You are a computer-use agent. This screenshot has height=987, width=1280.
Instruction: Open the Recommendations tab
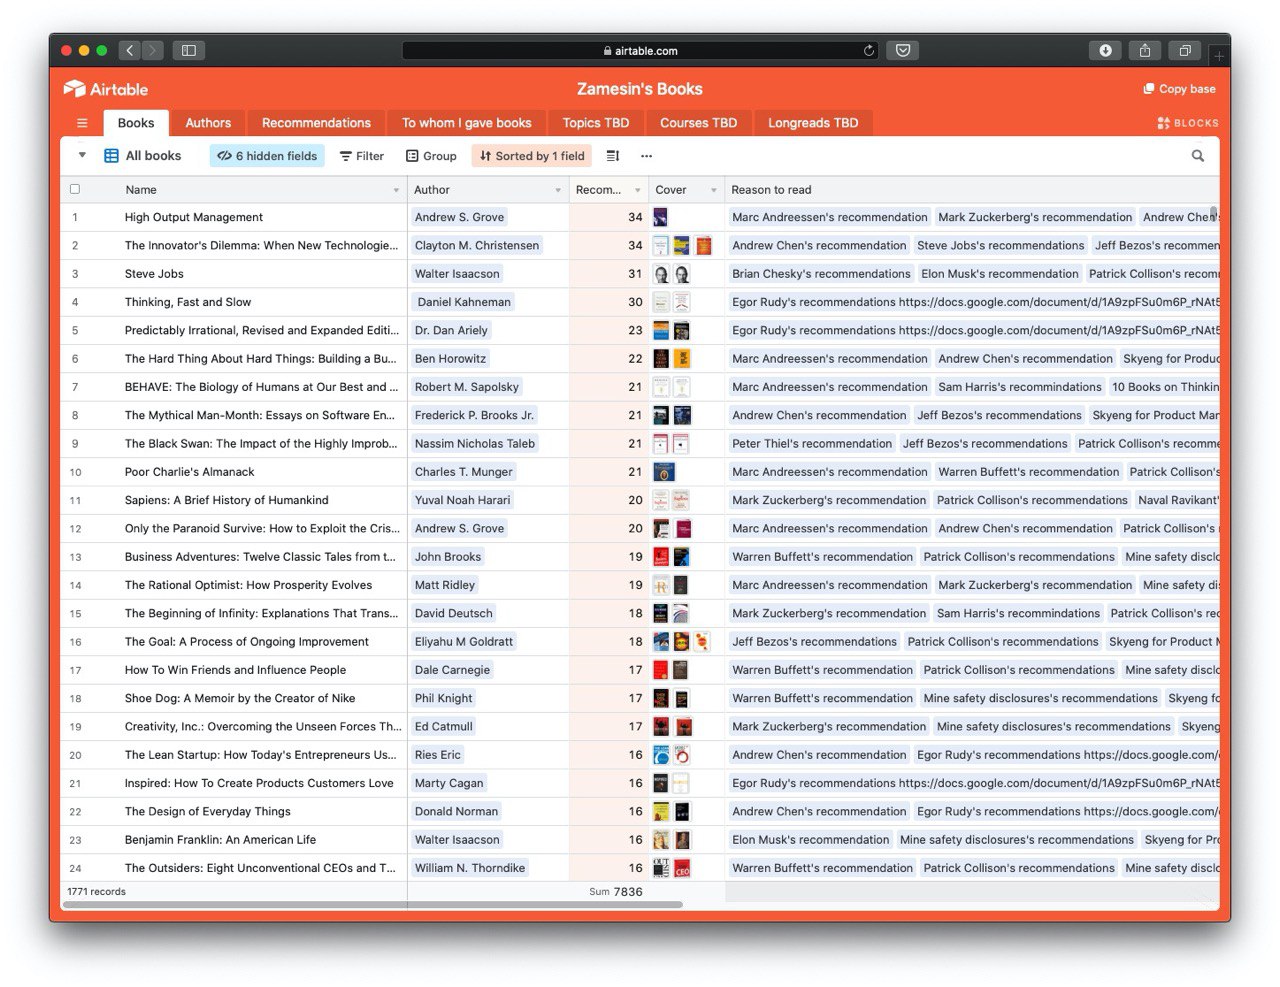[x=316, y=123]
